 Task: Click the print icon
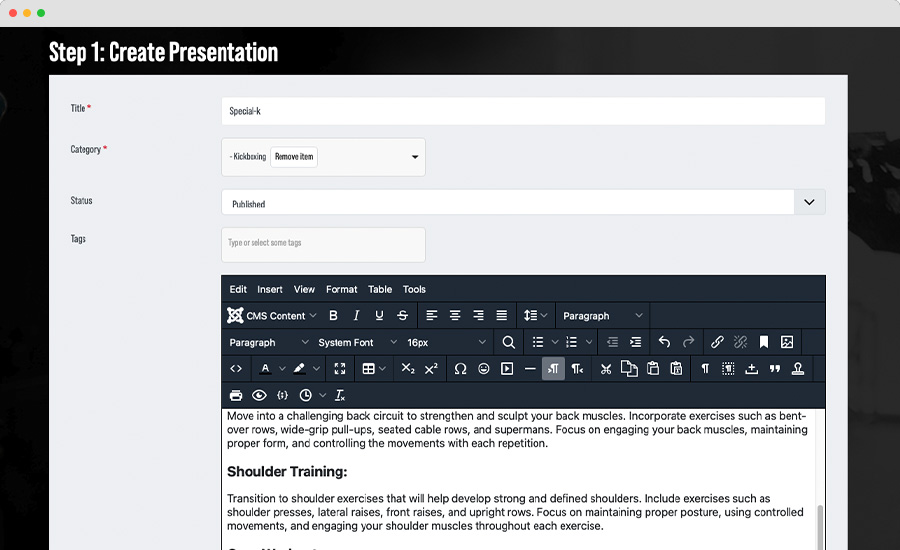coord(236,396)
